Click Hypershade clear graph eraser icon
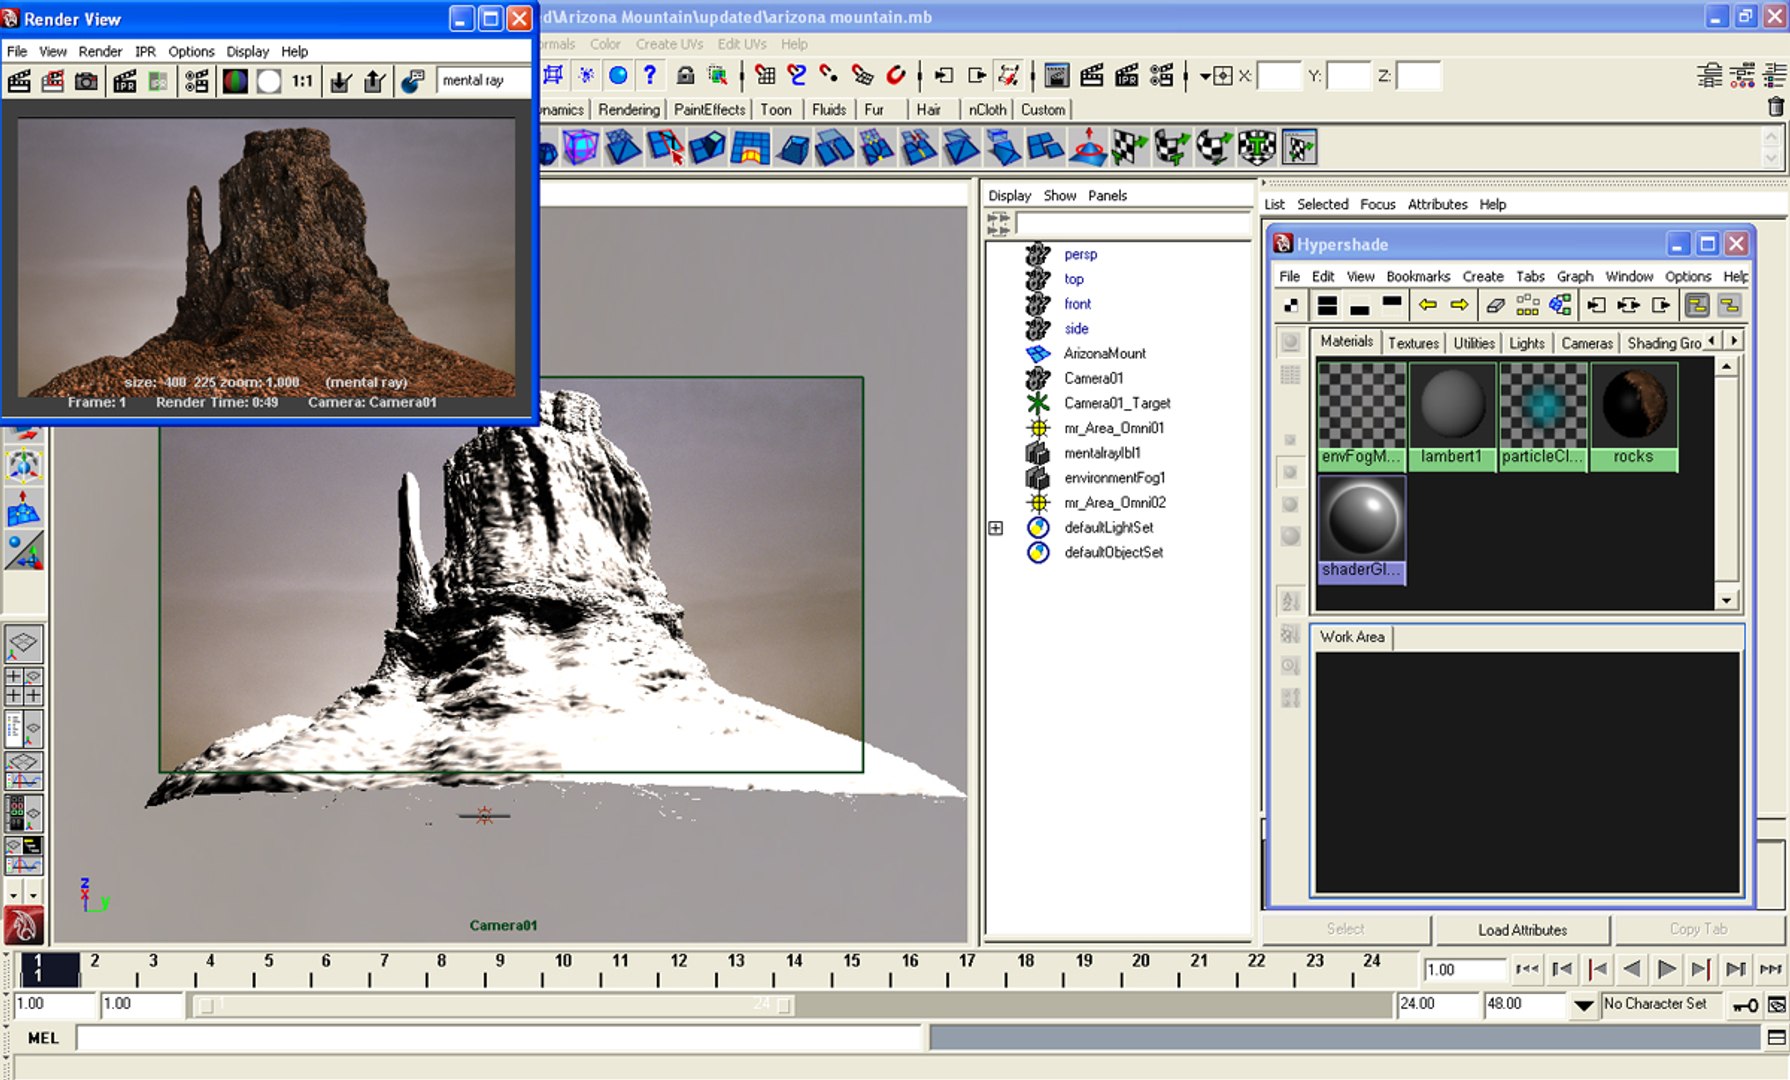This screenshot has width=1790, height=1080. [1495, 305]
